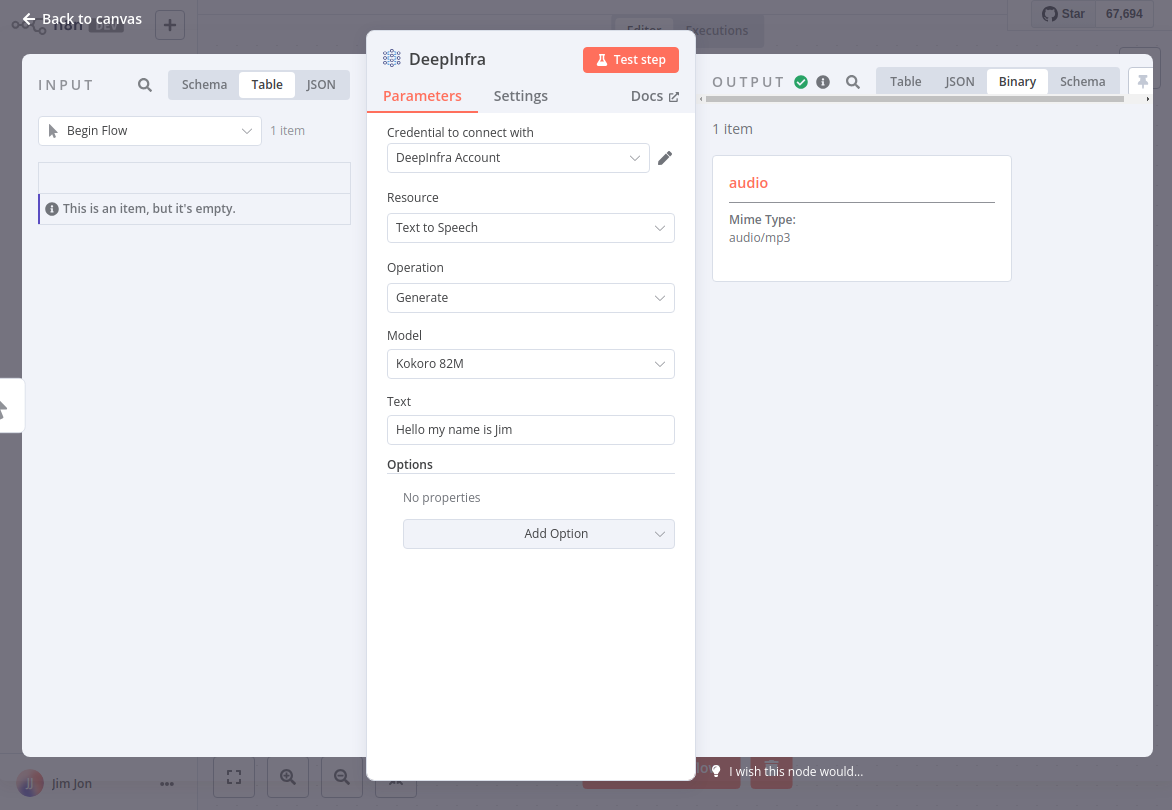Open DeepInfra Account credential dropdown

pyautogui.click(x=518, y=158)
